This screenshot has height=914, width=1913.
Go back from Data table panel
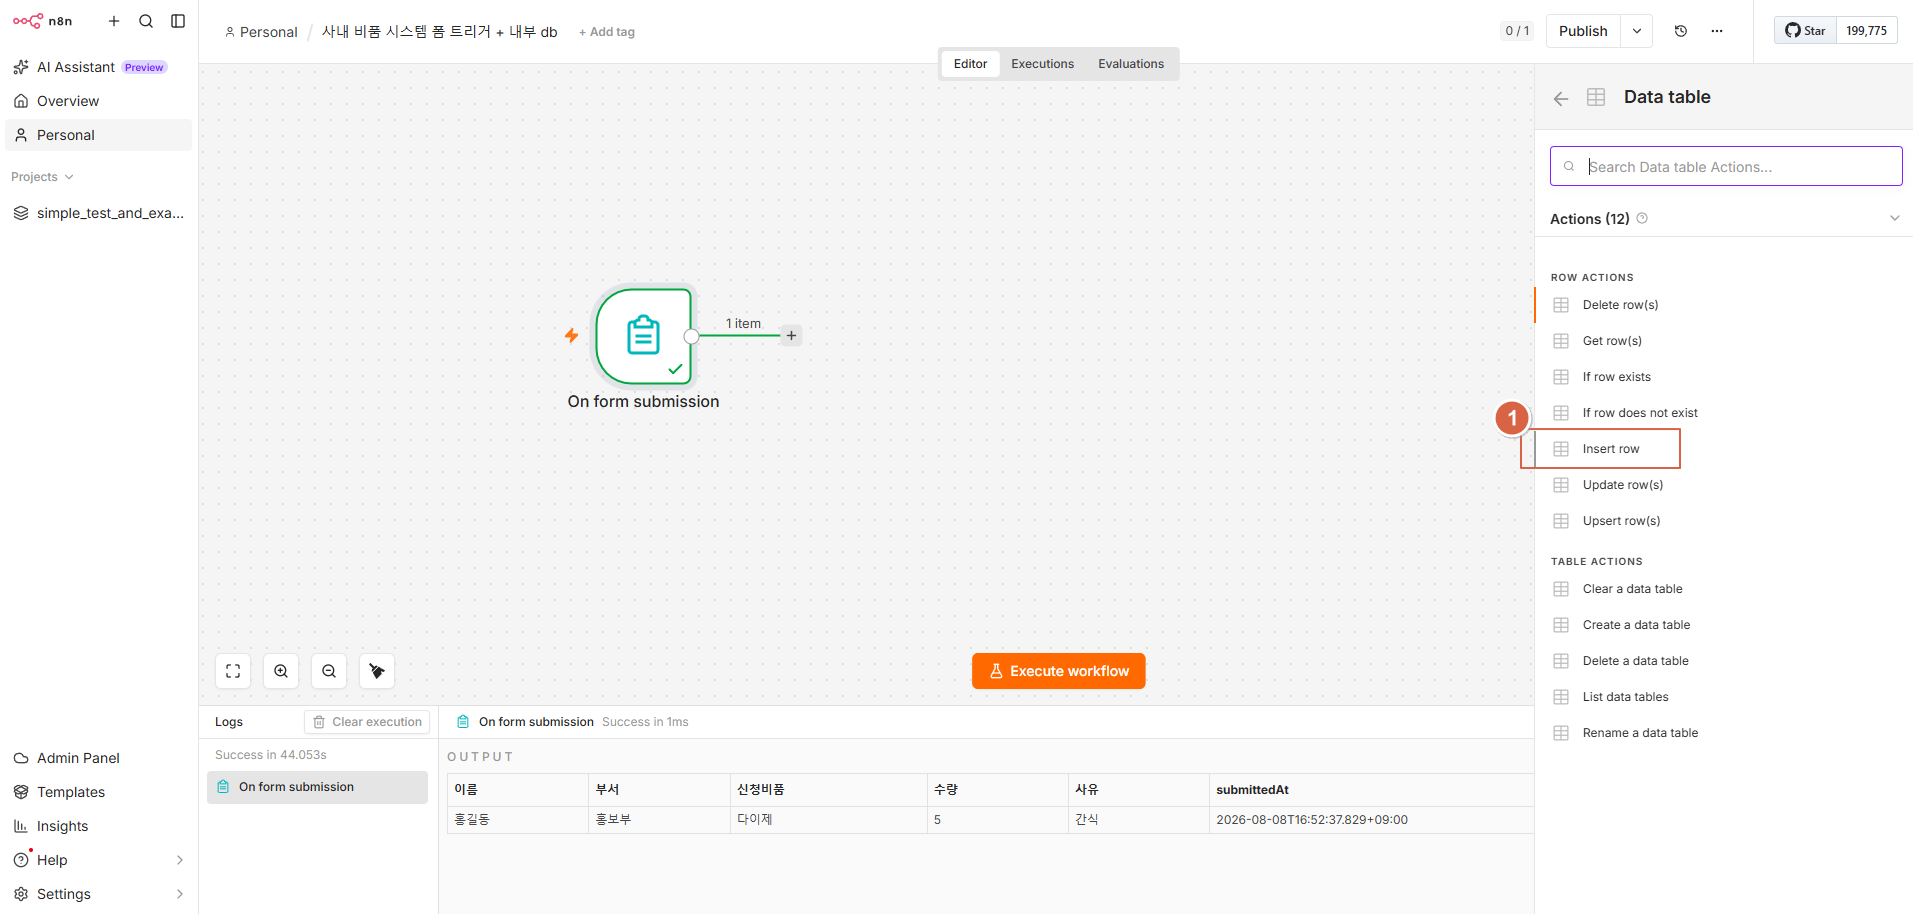click(x=1561, y=98)
